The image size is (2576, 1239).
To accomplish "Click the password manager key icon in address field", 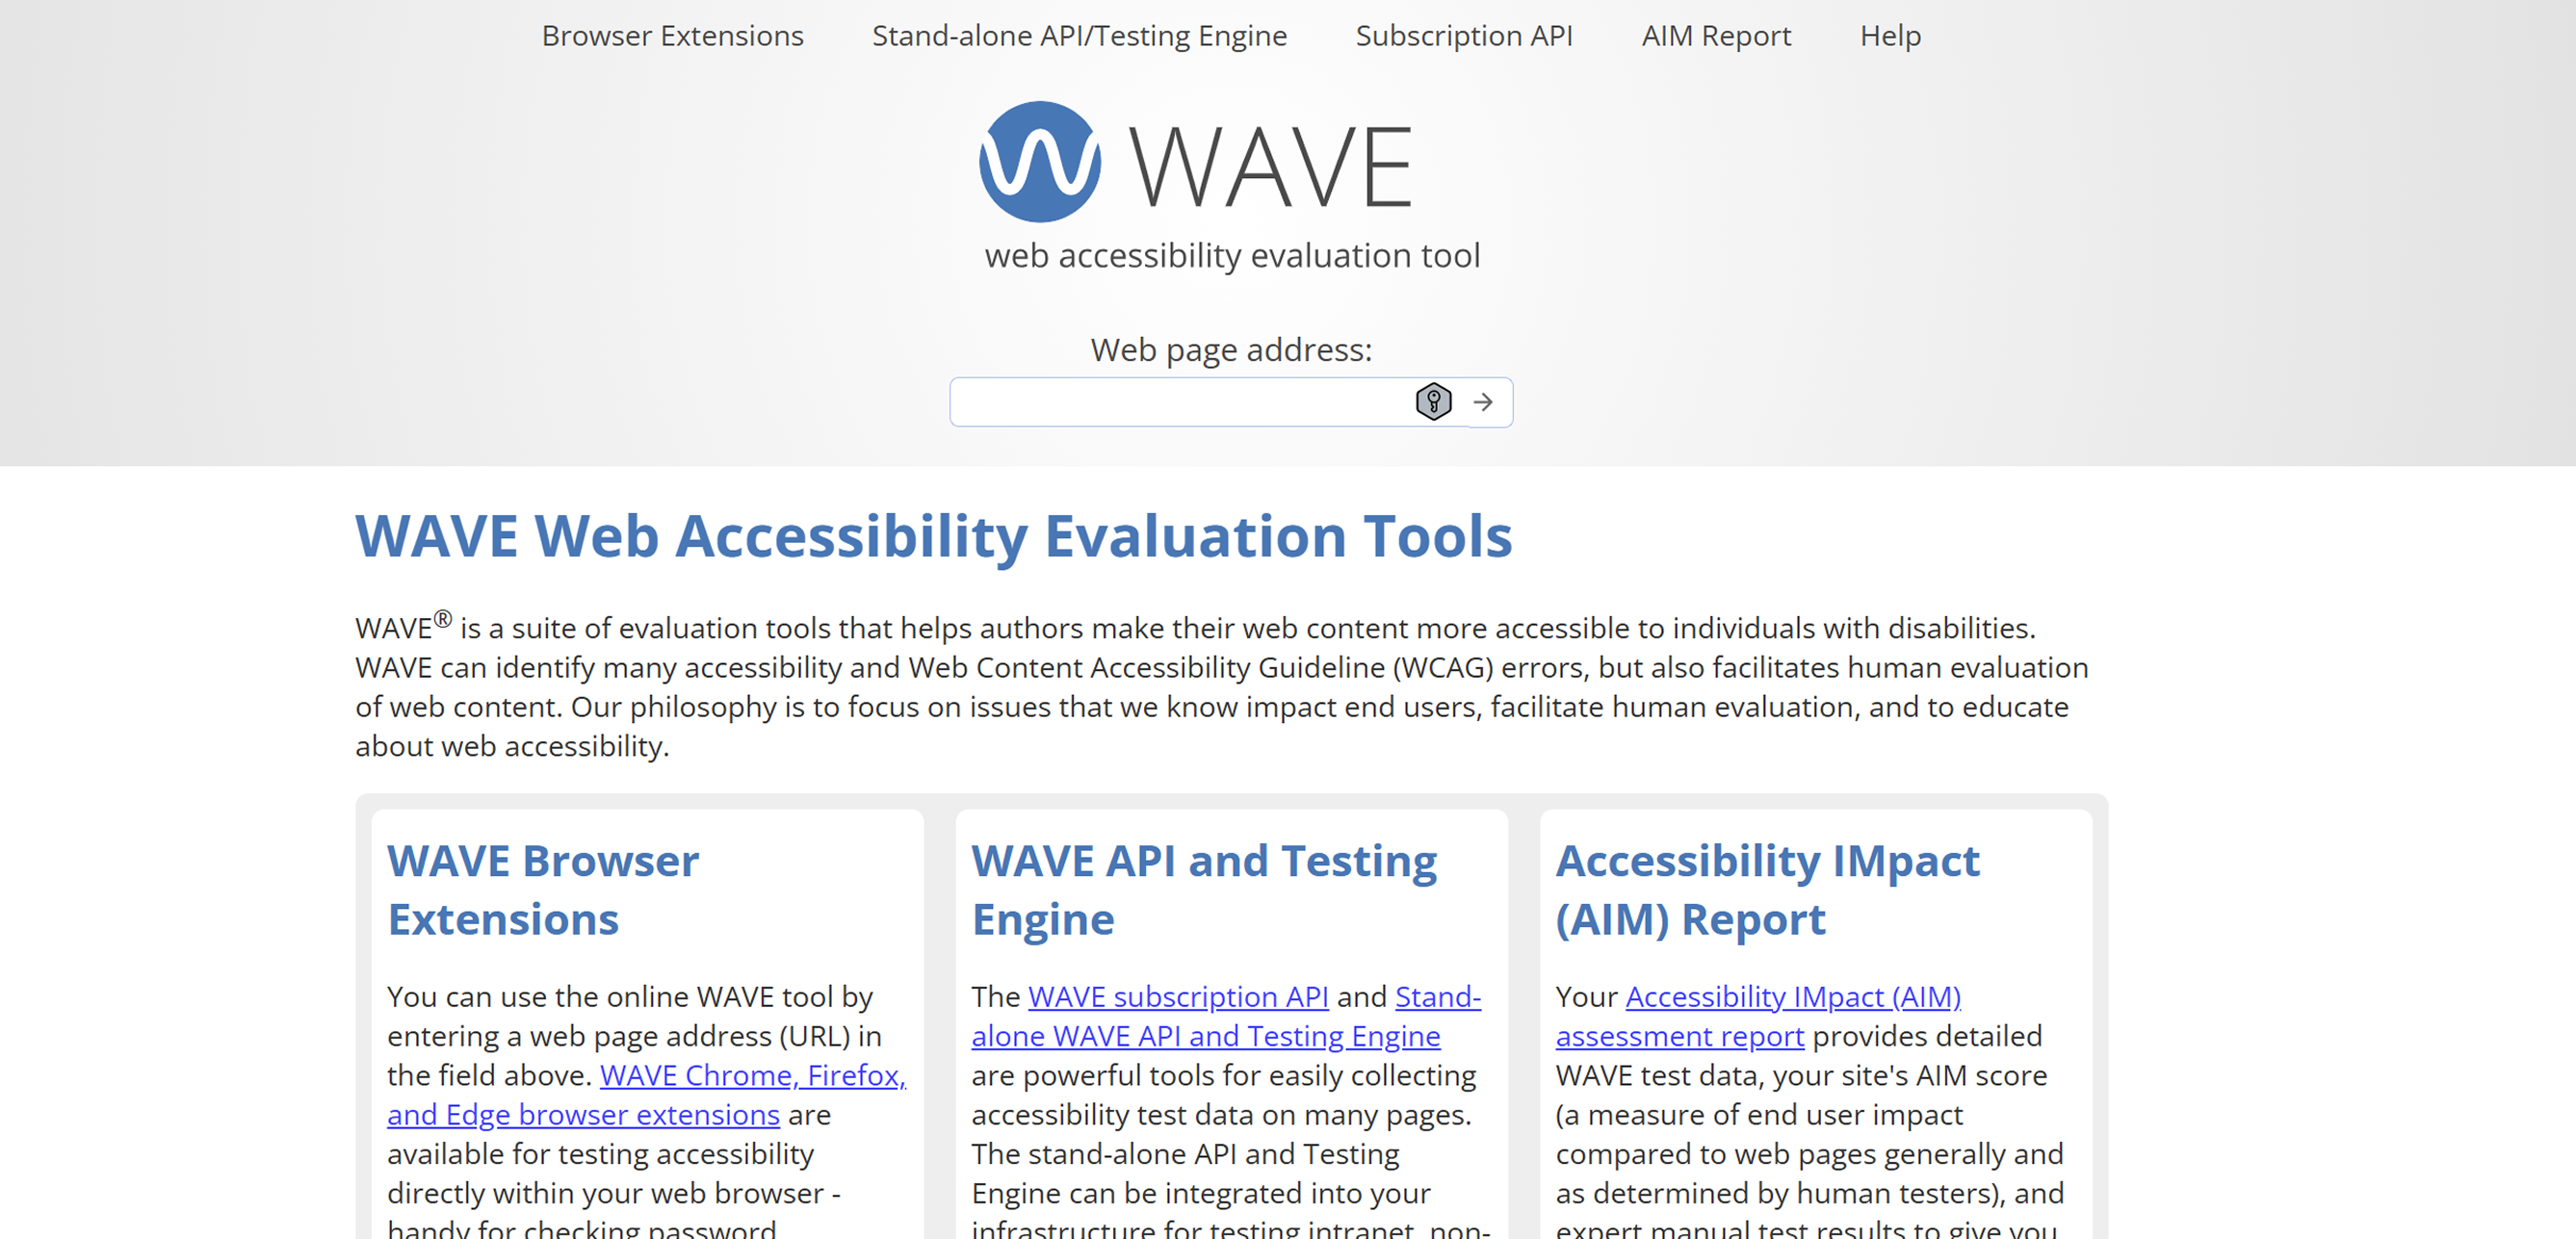I will tap(1432, 402).
